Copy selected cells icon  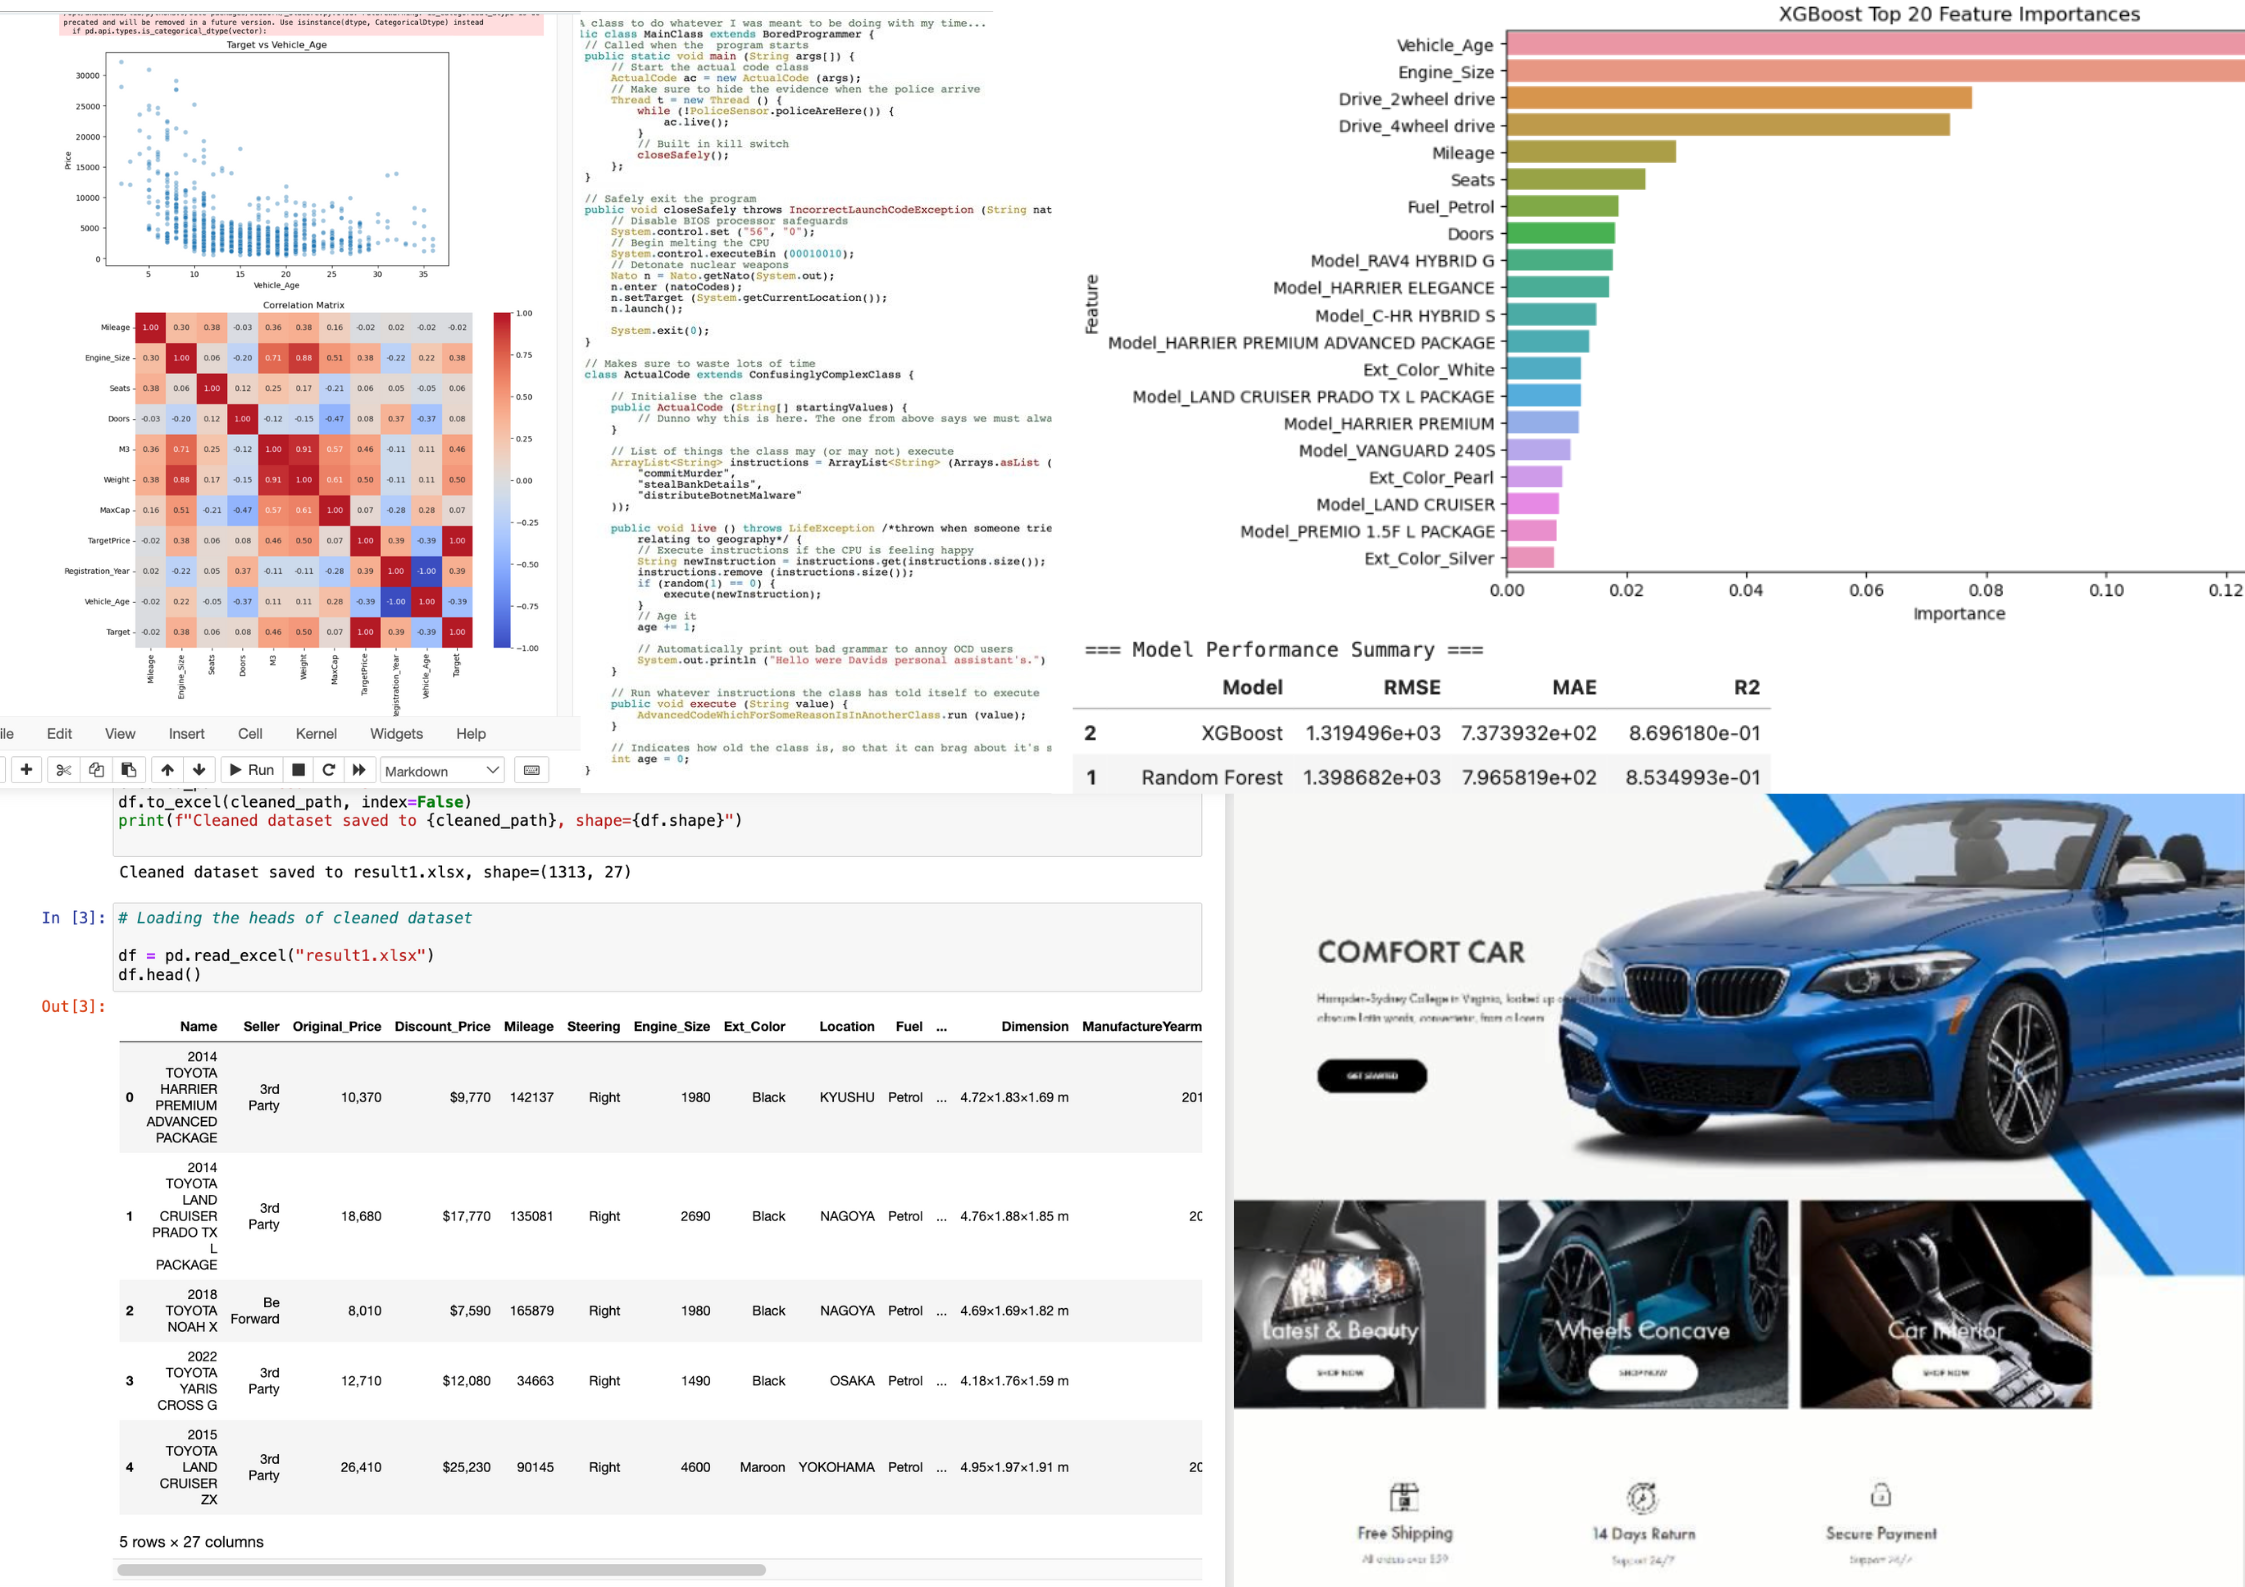[96, 770]
